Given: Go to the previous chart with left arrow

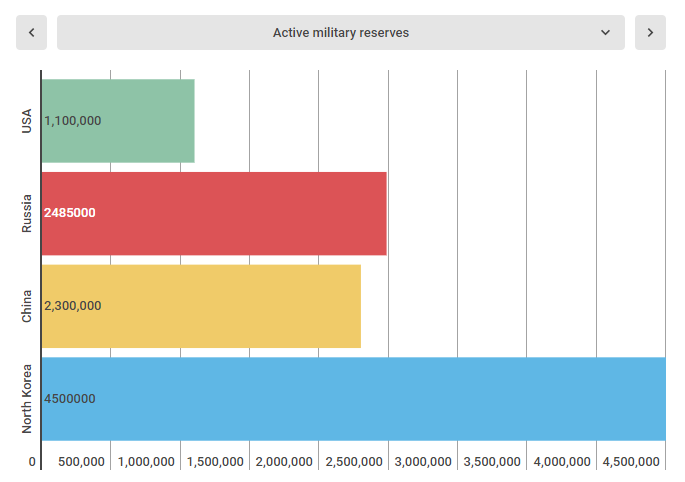Looking at the screenshot, I should (x=31, y=32).
